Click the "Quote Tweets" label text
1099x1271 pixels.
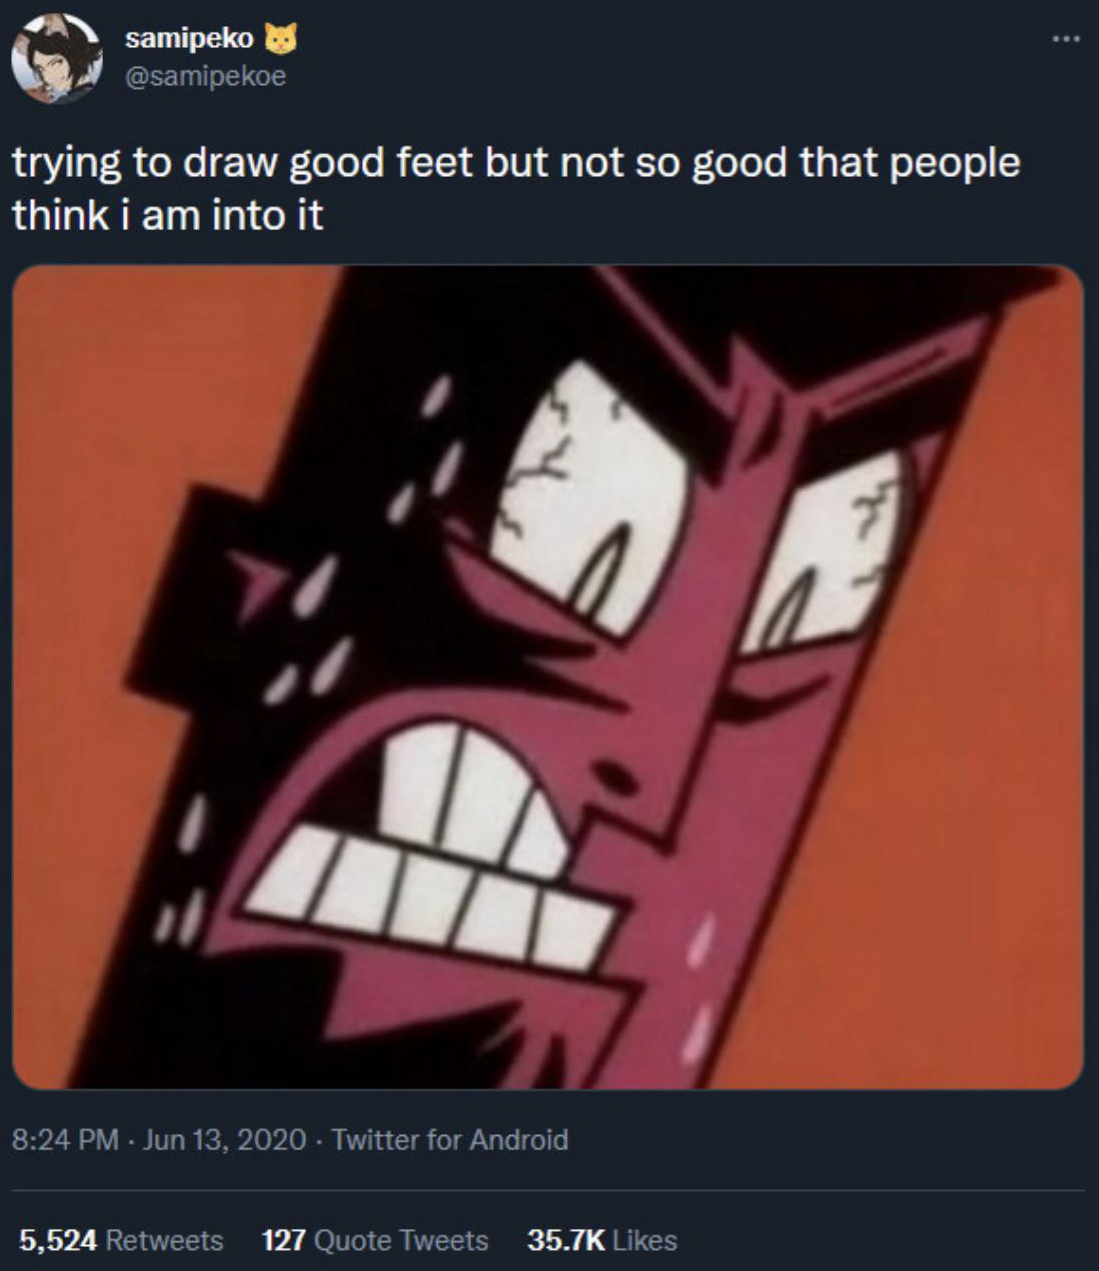pyautogui.click(x=401, y=1241)
